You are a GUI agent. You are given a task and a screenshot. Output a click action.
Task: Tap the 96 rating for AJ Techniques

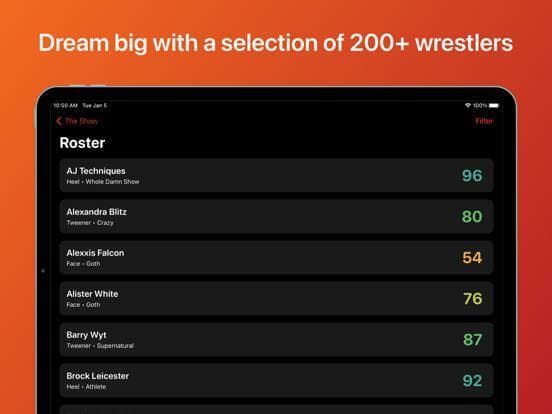tap(472, 175)
